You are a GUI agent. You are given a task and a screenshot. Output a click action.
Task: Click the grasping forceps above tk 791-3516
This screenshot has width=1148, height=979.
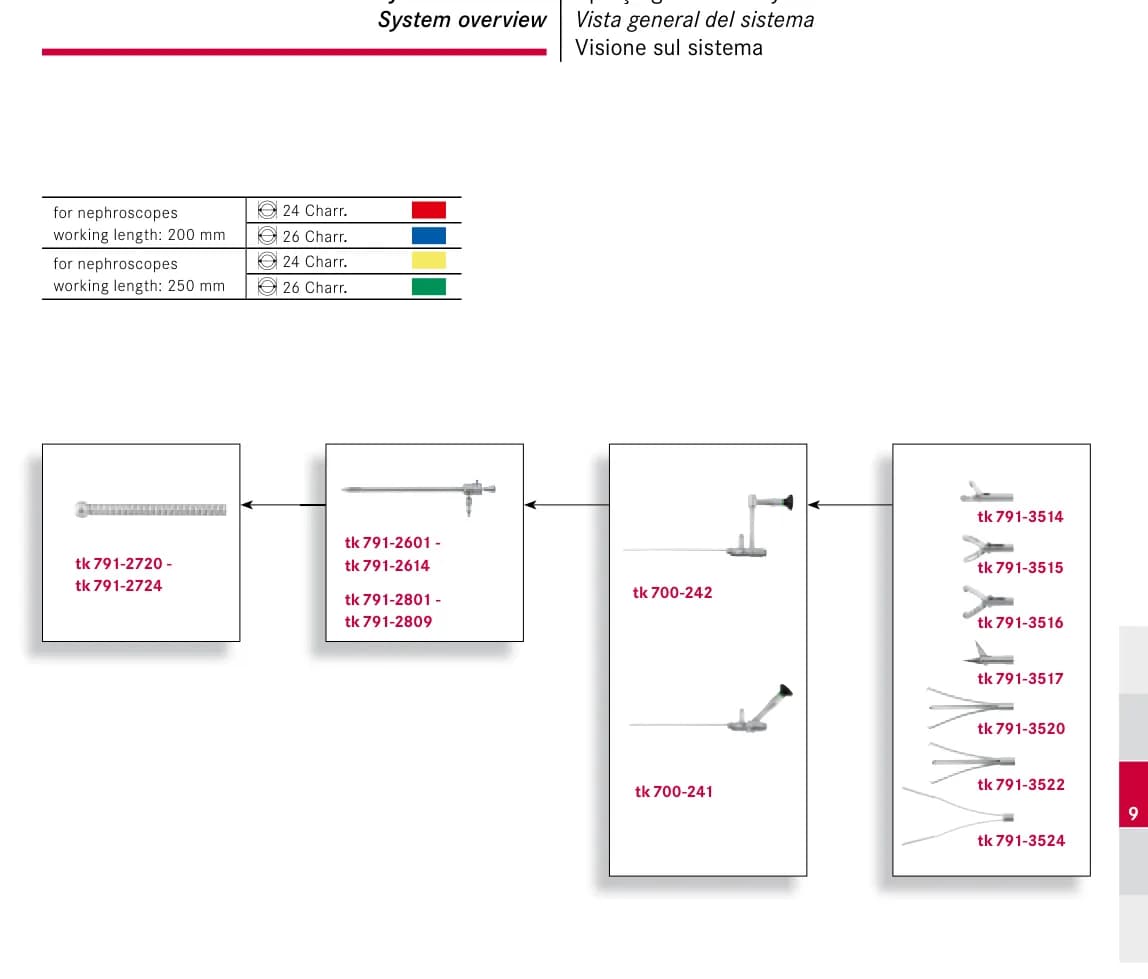click(987, 602)
